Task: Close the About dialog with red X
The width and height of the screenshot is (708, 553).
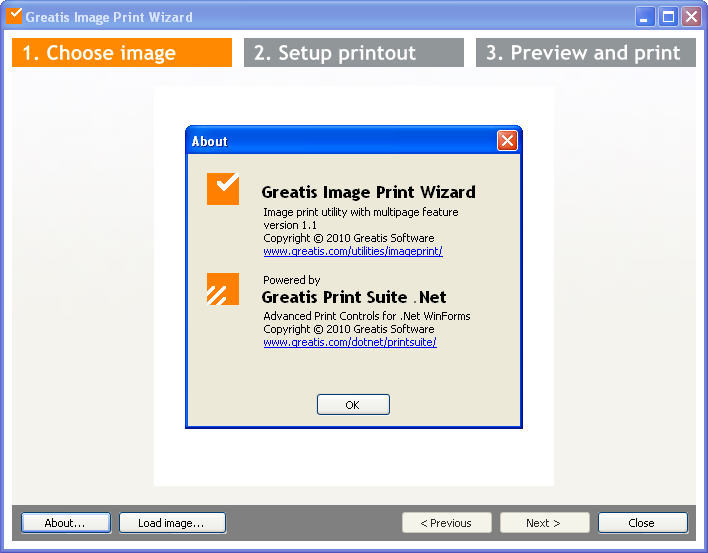Action: [x=507, y=141]
